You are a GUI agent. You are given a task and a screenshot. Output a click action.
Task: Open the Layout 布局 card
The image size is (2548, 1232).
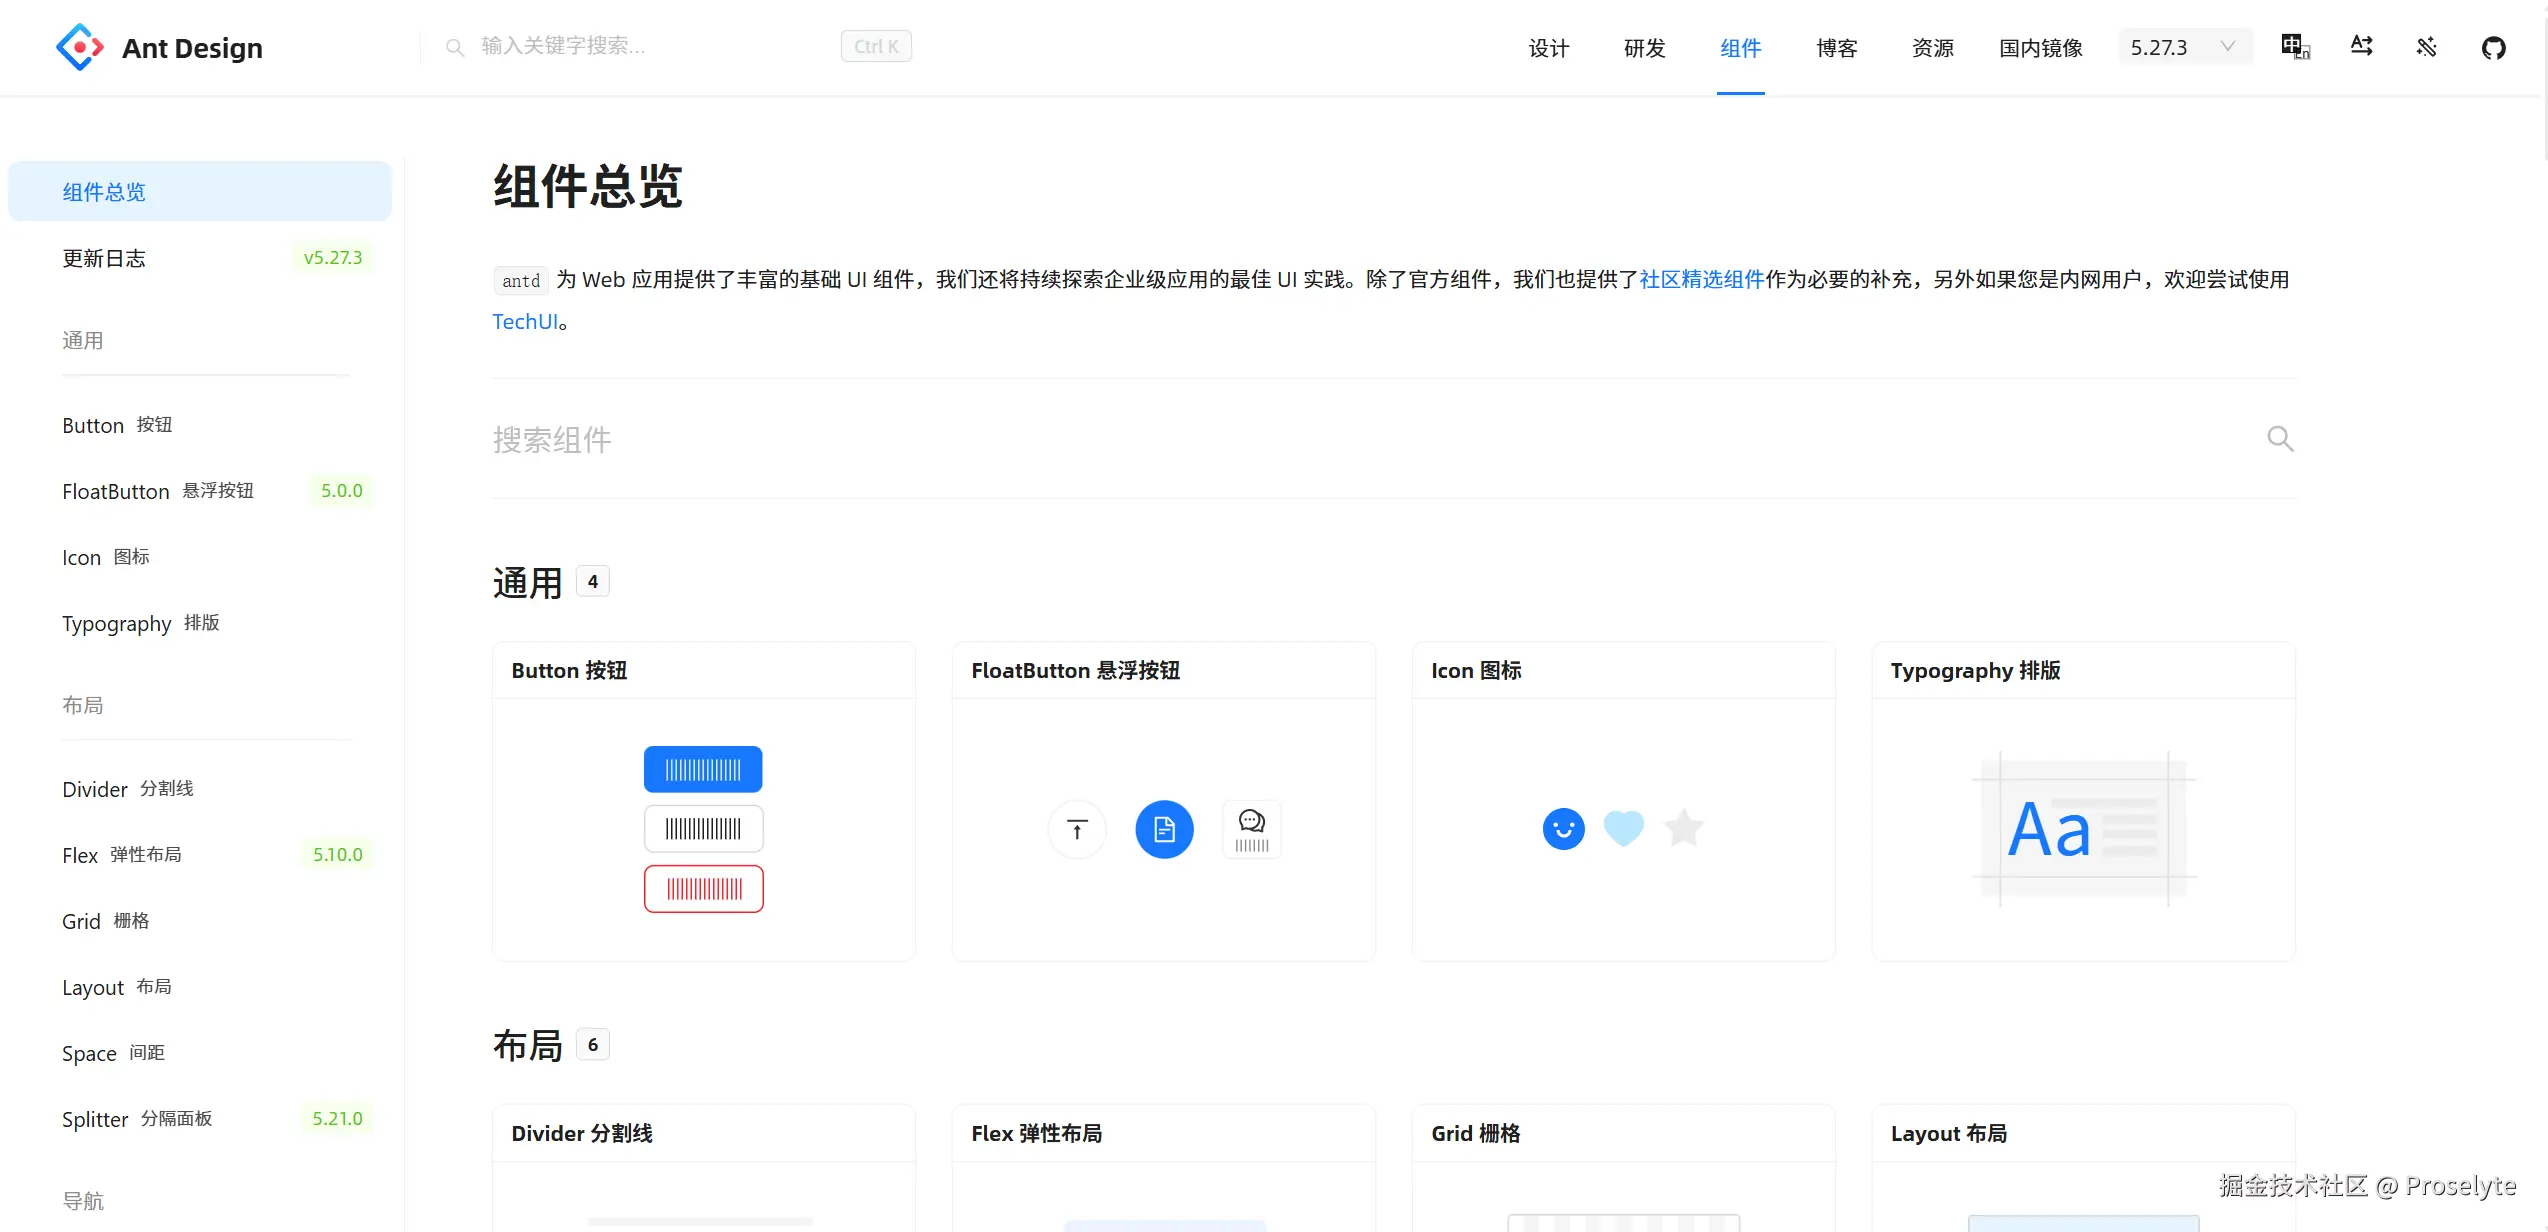pos(2084,1168)
